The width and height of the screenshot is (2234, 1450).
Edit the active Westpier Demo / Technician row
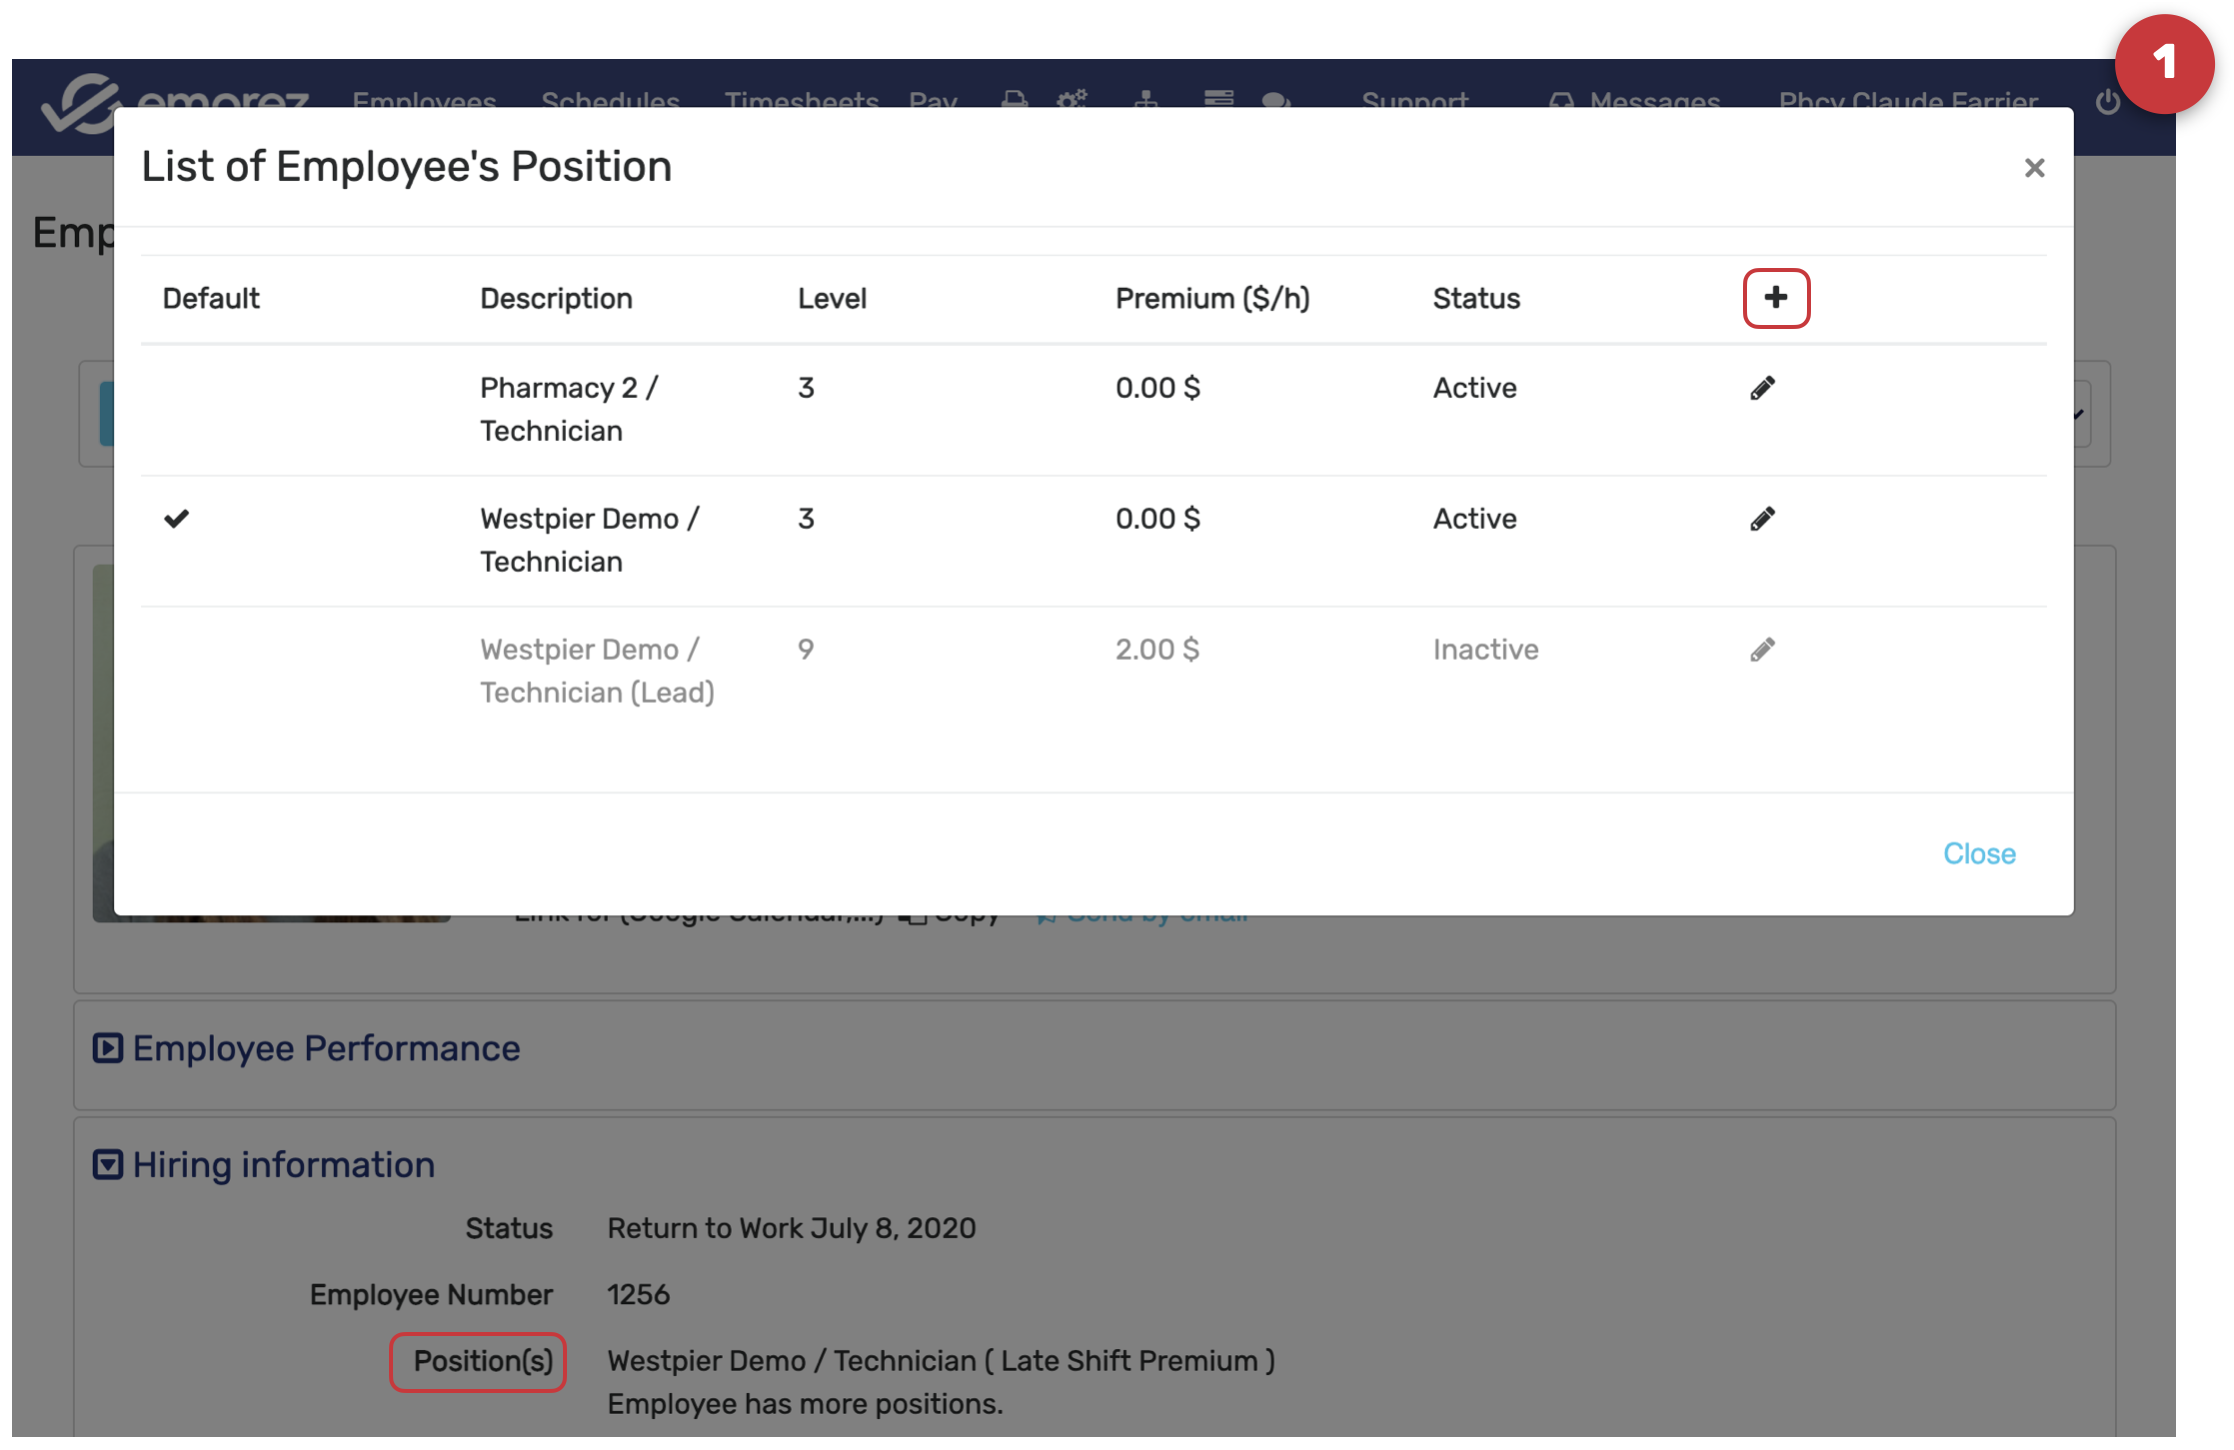pyautogui.click(x=1762, y=519)
